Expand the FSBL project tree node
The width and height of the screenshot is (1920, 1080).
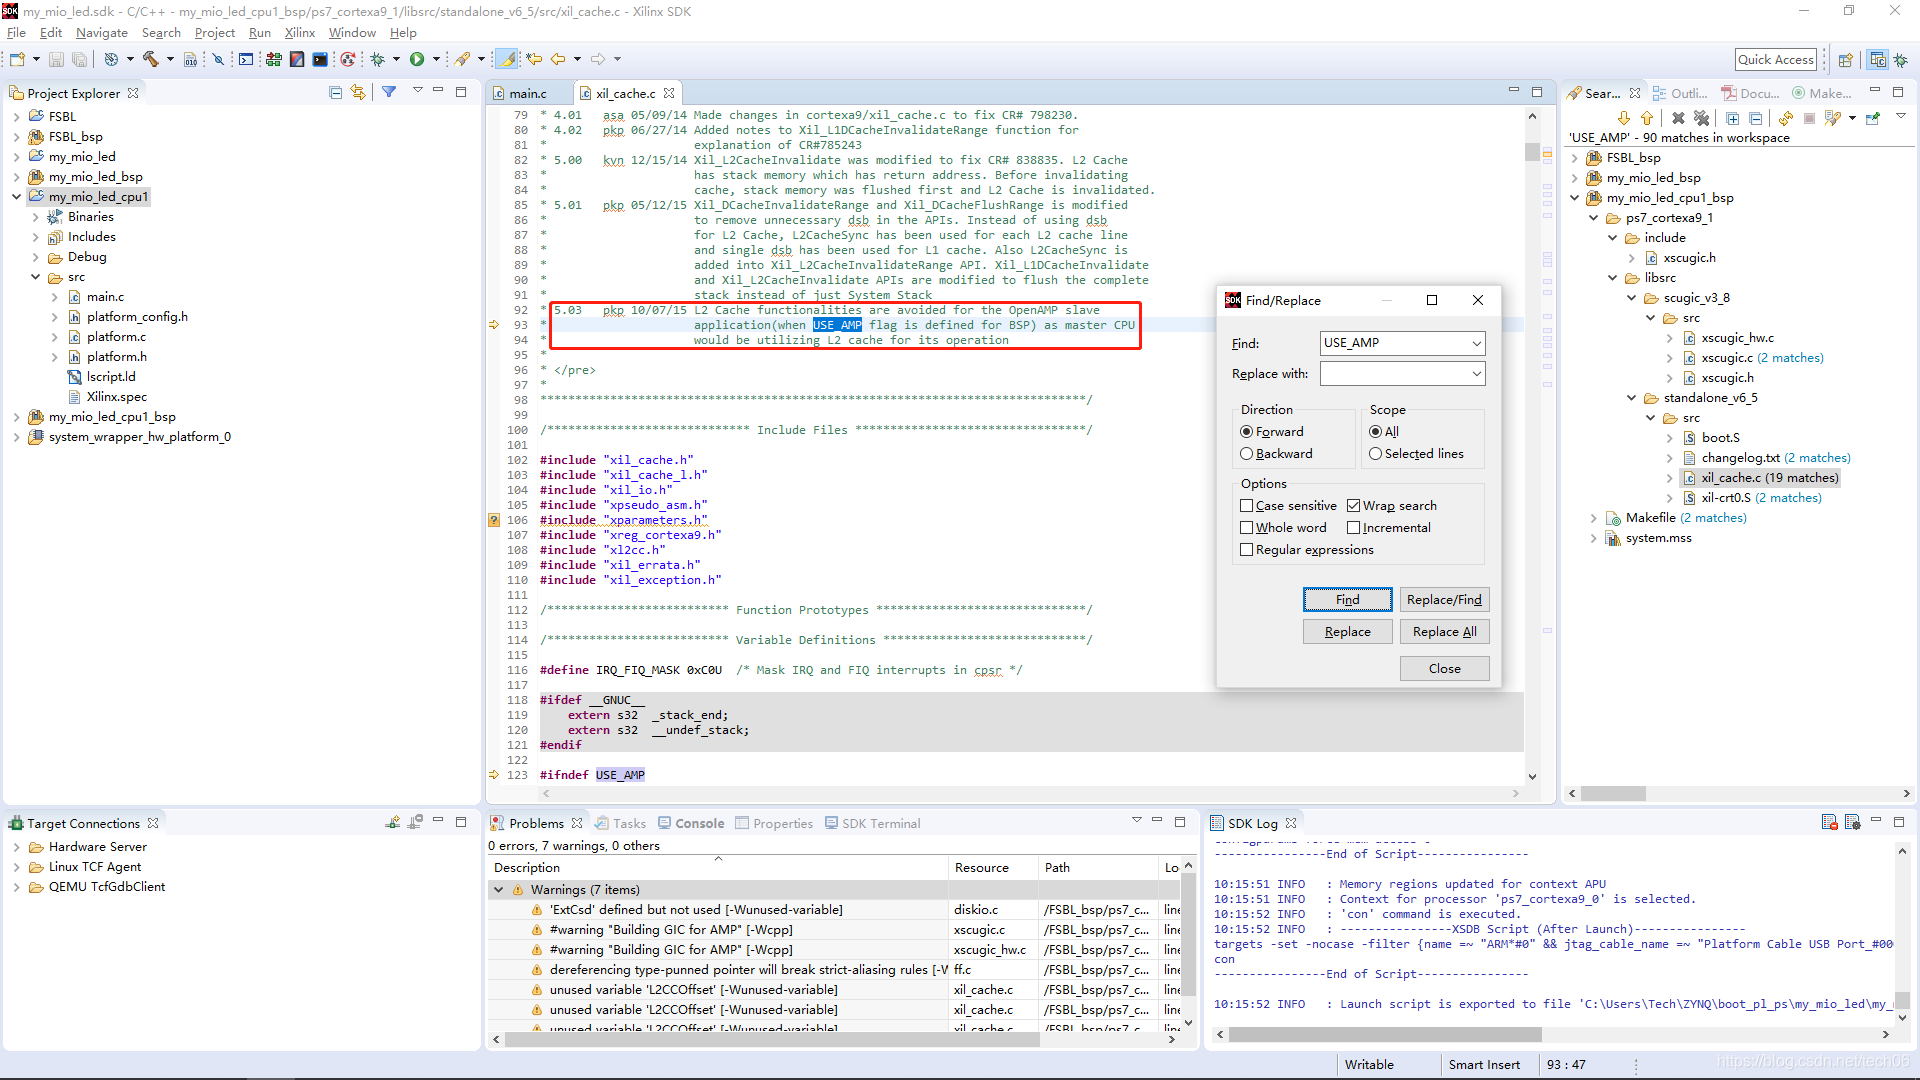[x=17, y=117]
